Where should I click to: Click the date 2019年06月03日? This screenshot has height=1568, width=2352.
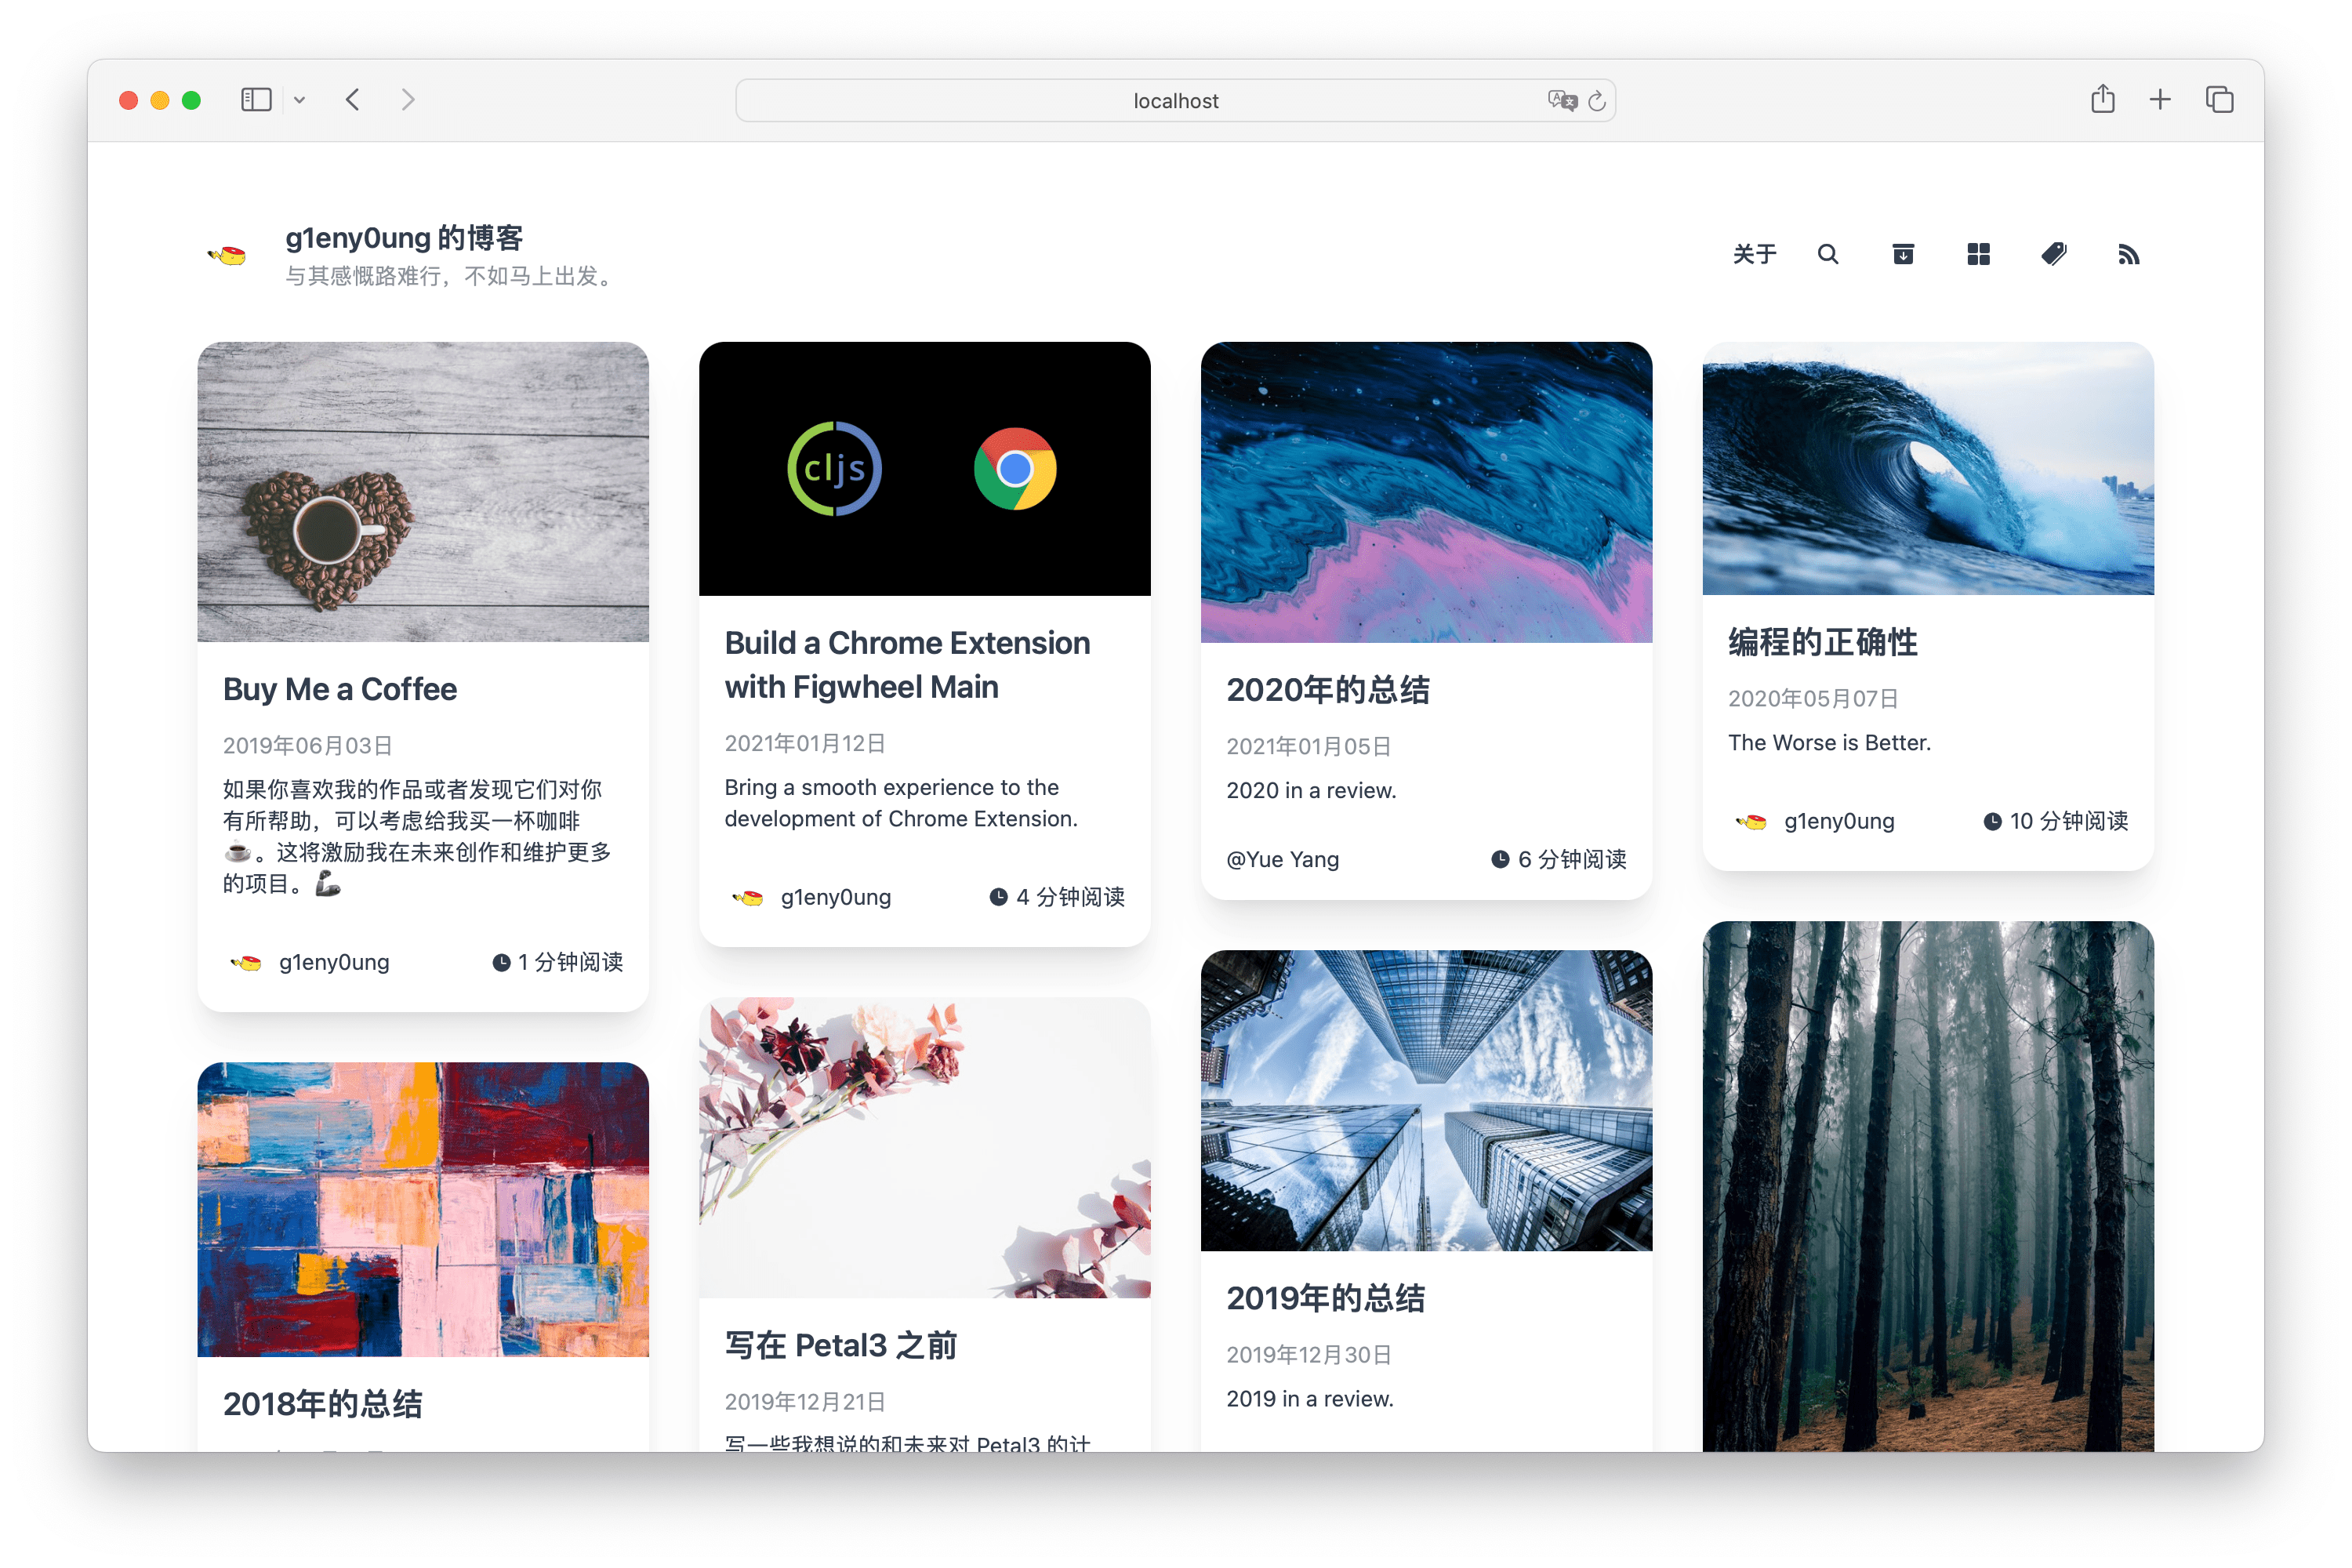tap(308, 746)
